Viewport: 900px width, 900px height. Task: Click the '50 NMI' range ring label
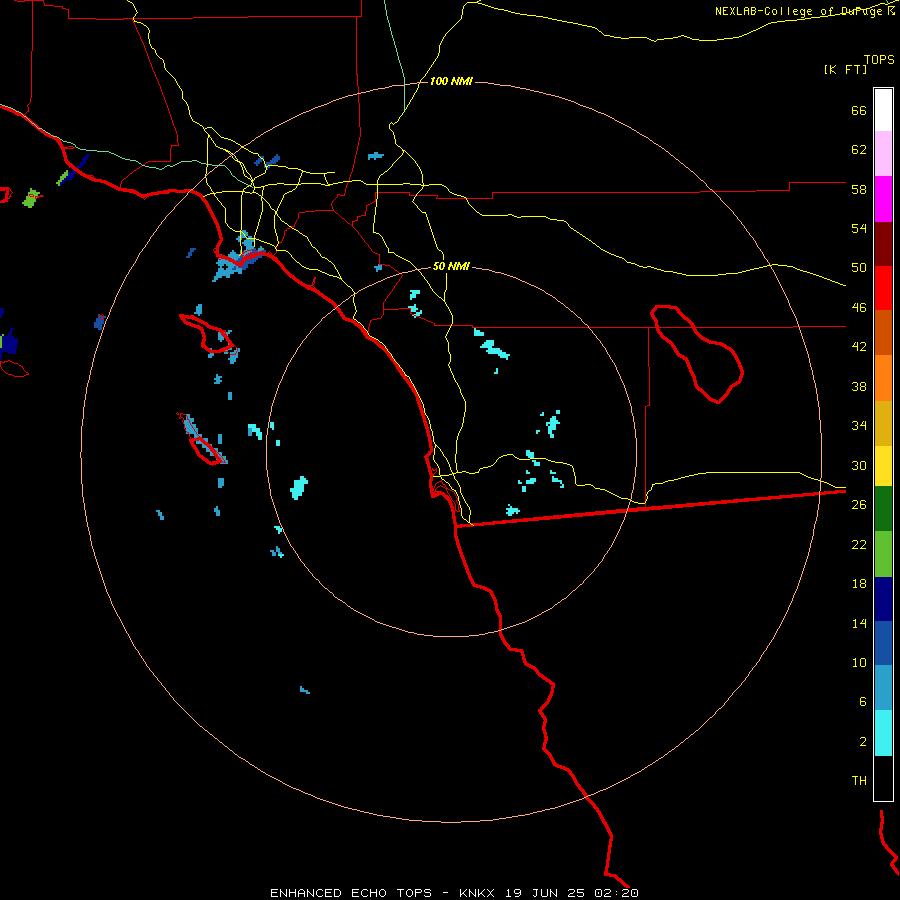coord(451,266)
